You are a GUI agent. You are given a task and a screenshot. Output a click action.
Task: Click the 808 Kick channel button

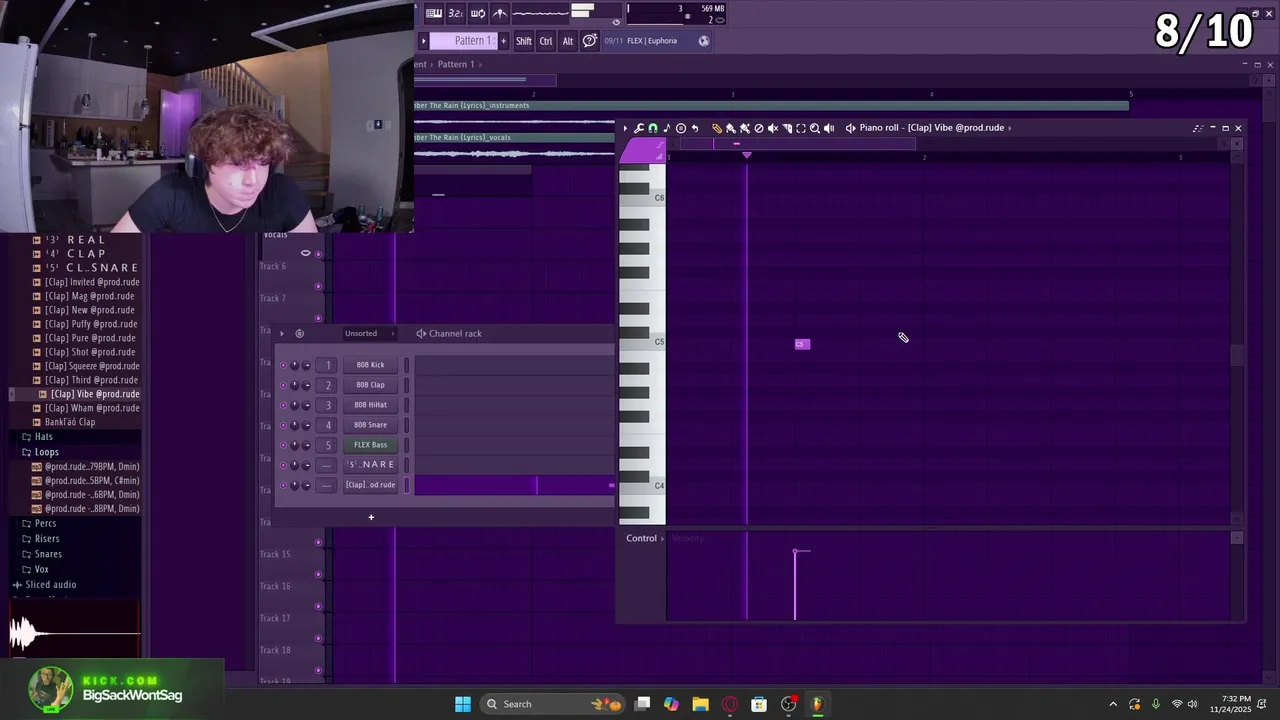click(x=370, y=365)
